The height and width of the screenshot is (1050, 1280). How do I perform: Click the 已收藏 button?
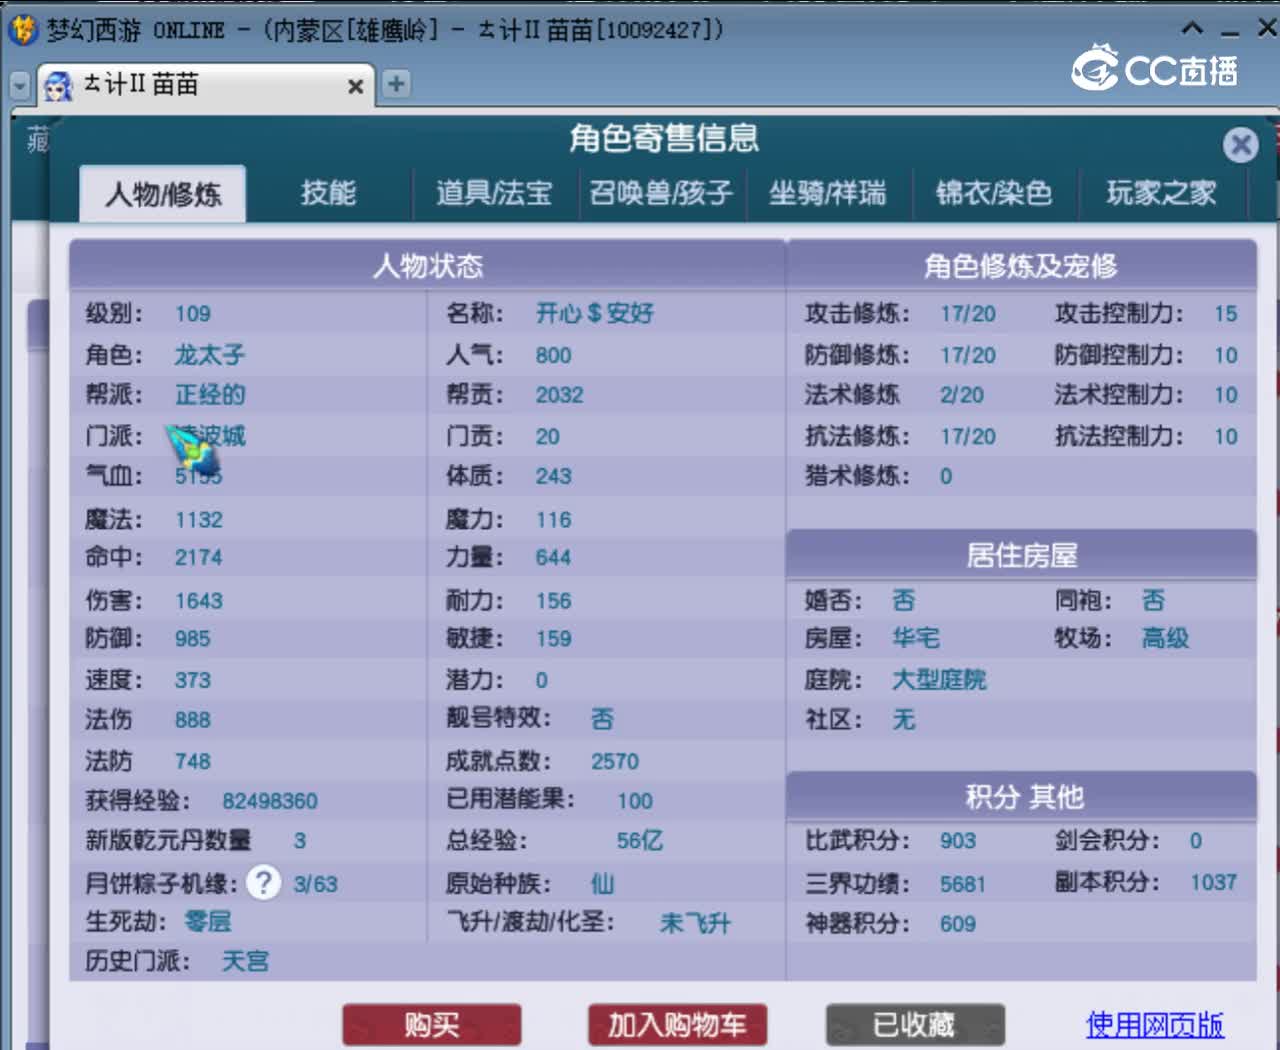(915, 1025)
